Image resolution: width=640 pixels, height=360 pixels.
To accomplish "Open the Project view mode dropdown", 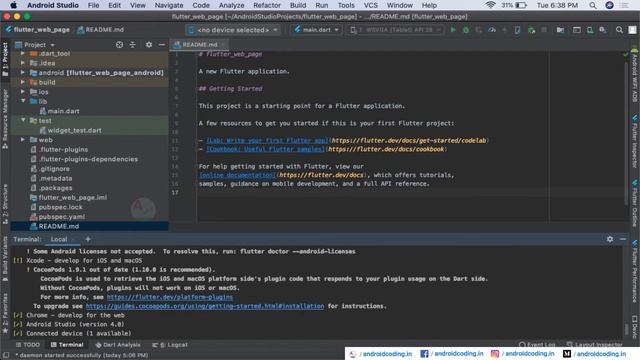I will [35, 44].
